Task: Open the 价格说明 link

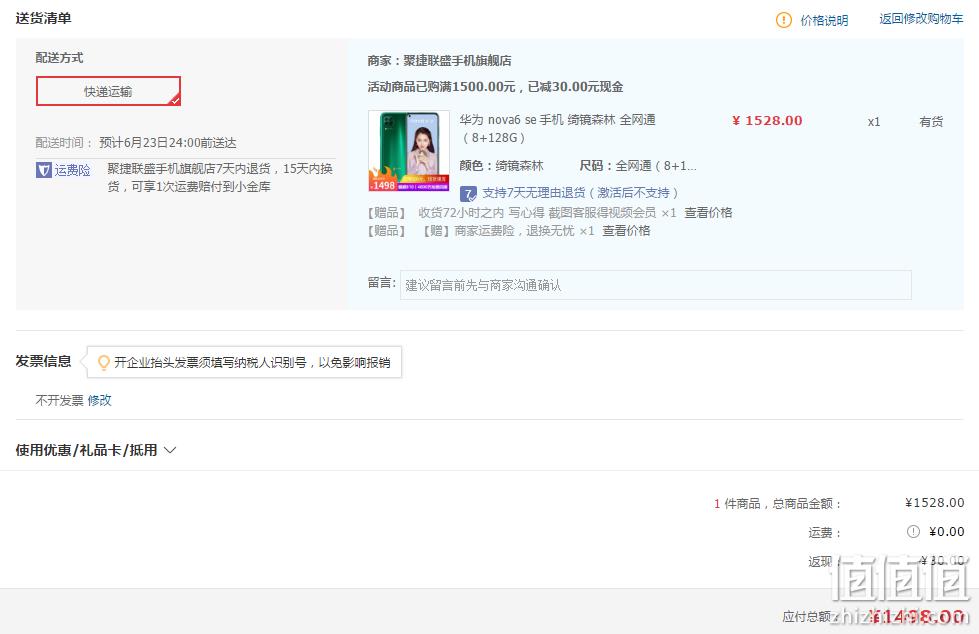Action: (824, 21)
